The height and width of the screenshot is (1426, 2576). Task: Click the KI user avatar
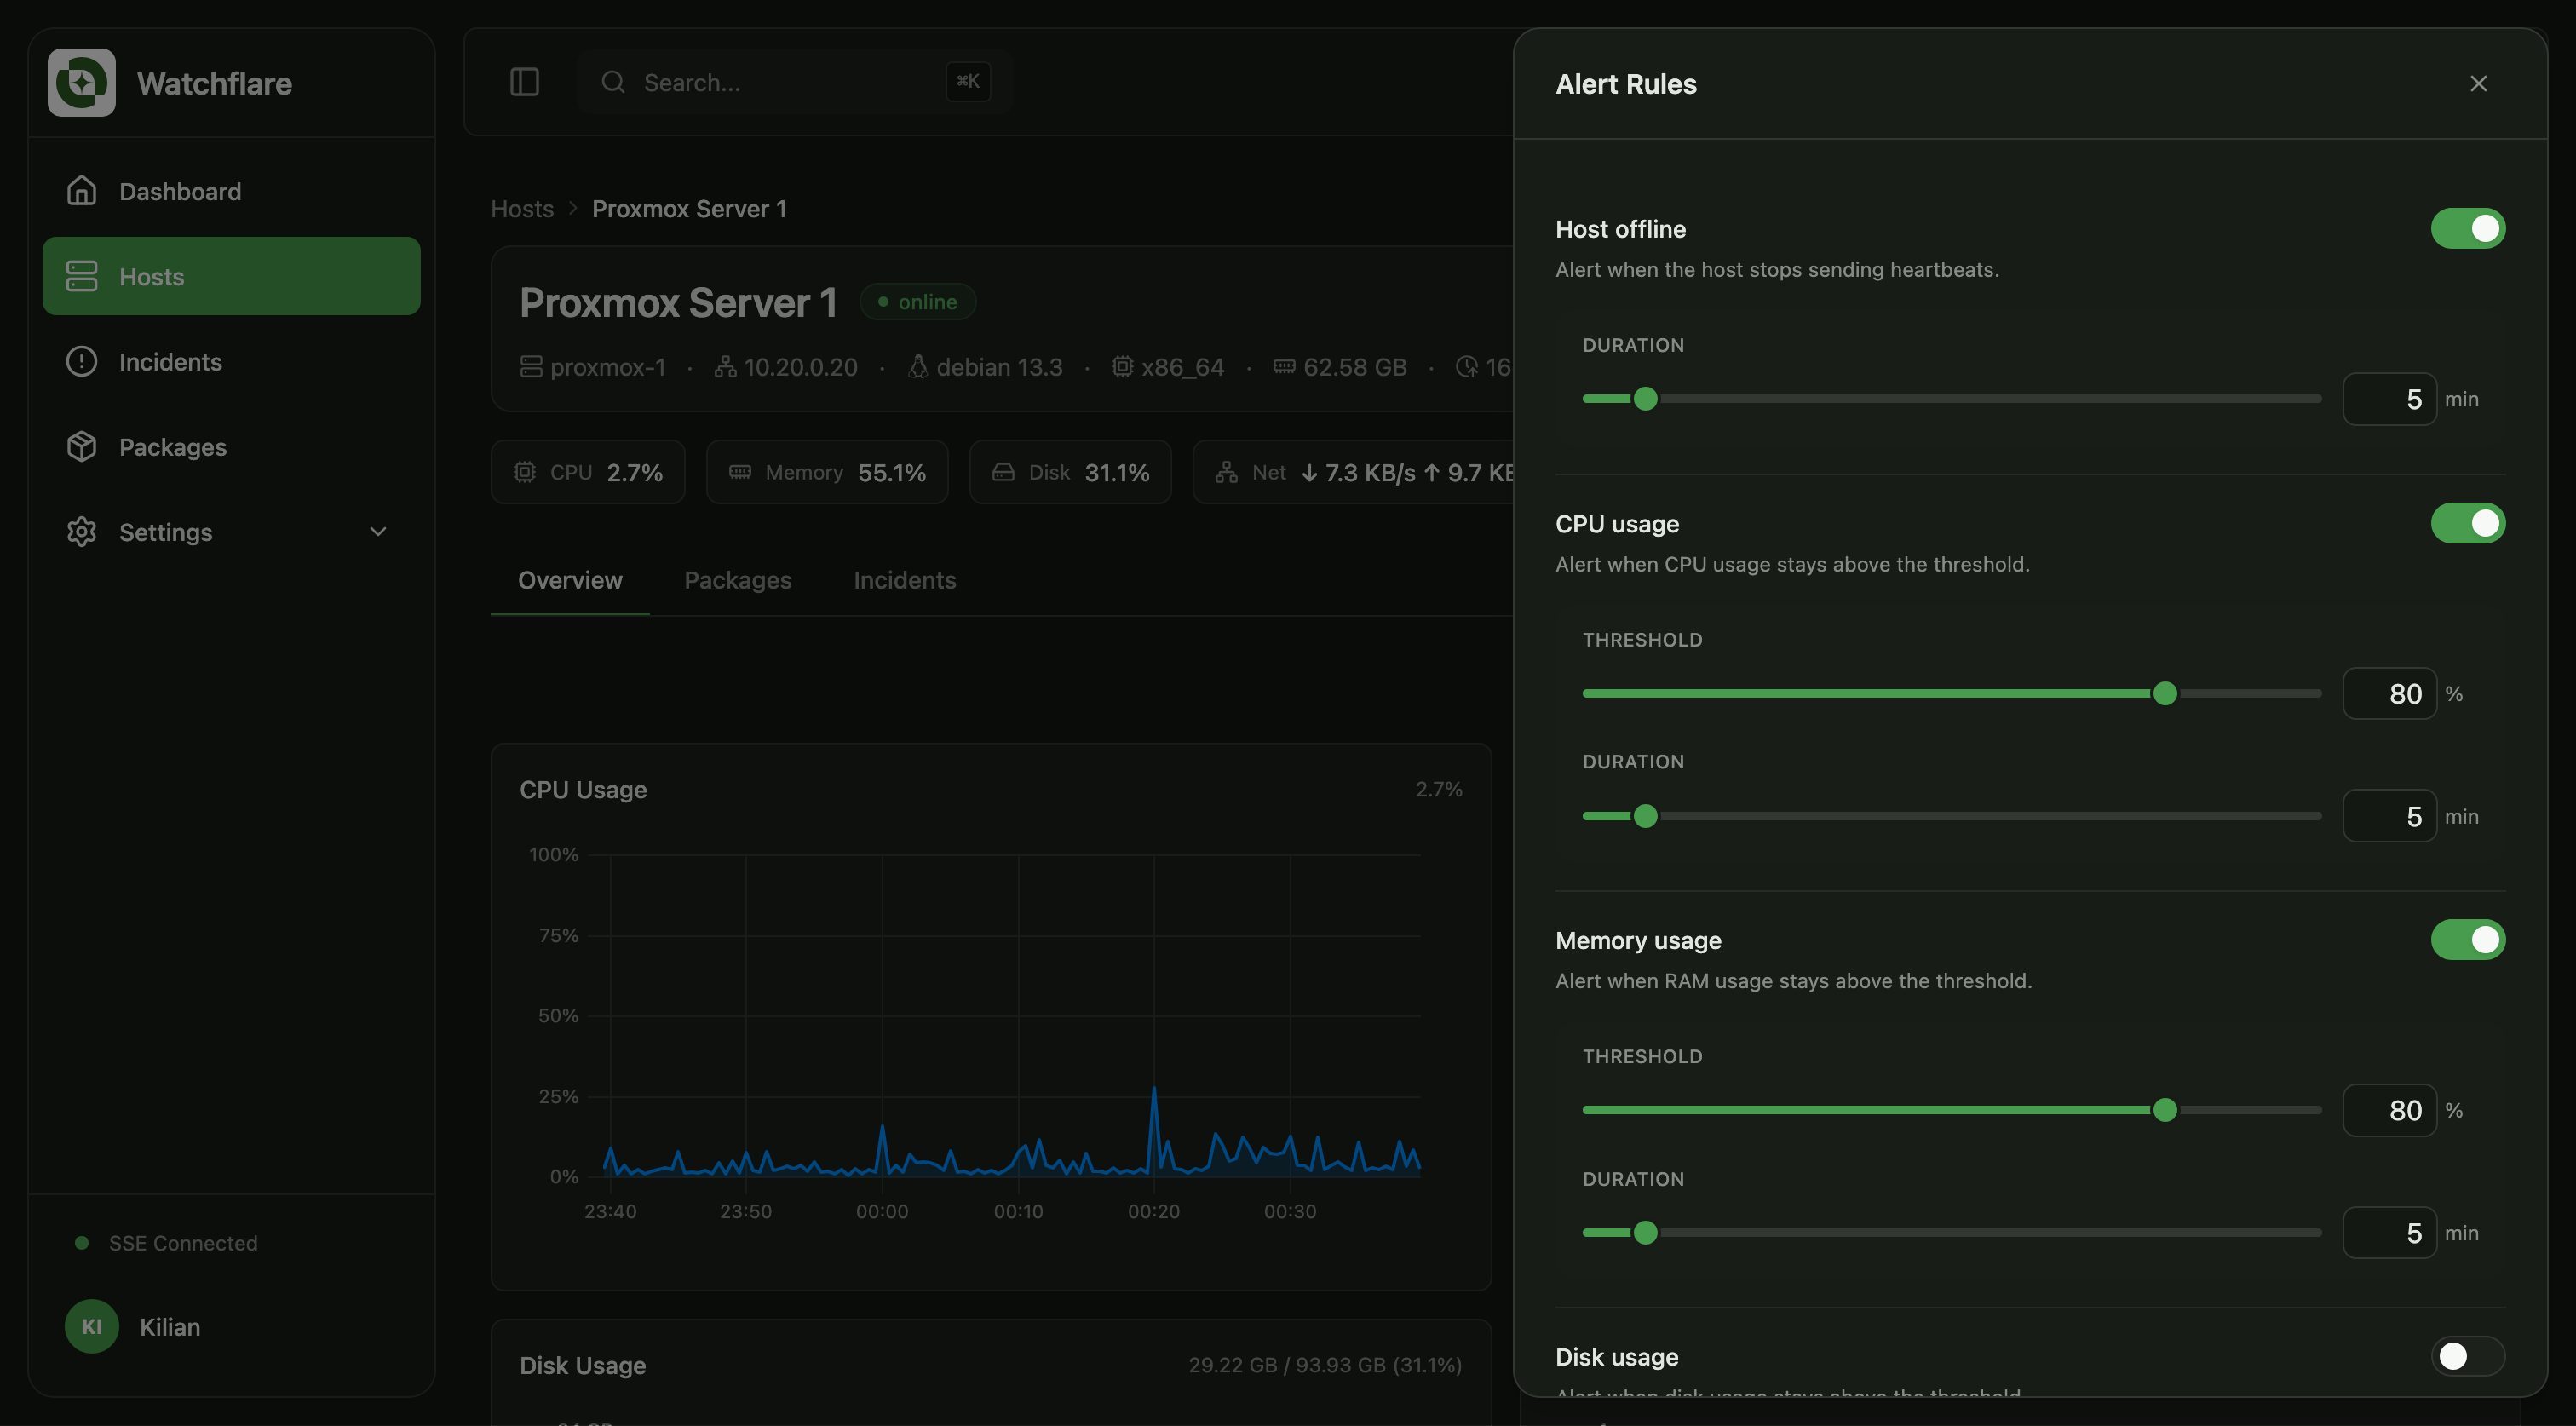pyautogui.click(x=92, y=1326)
